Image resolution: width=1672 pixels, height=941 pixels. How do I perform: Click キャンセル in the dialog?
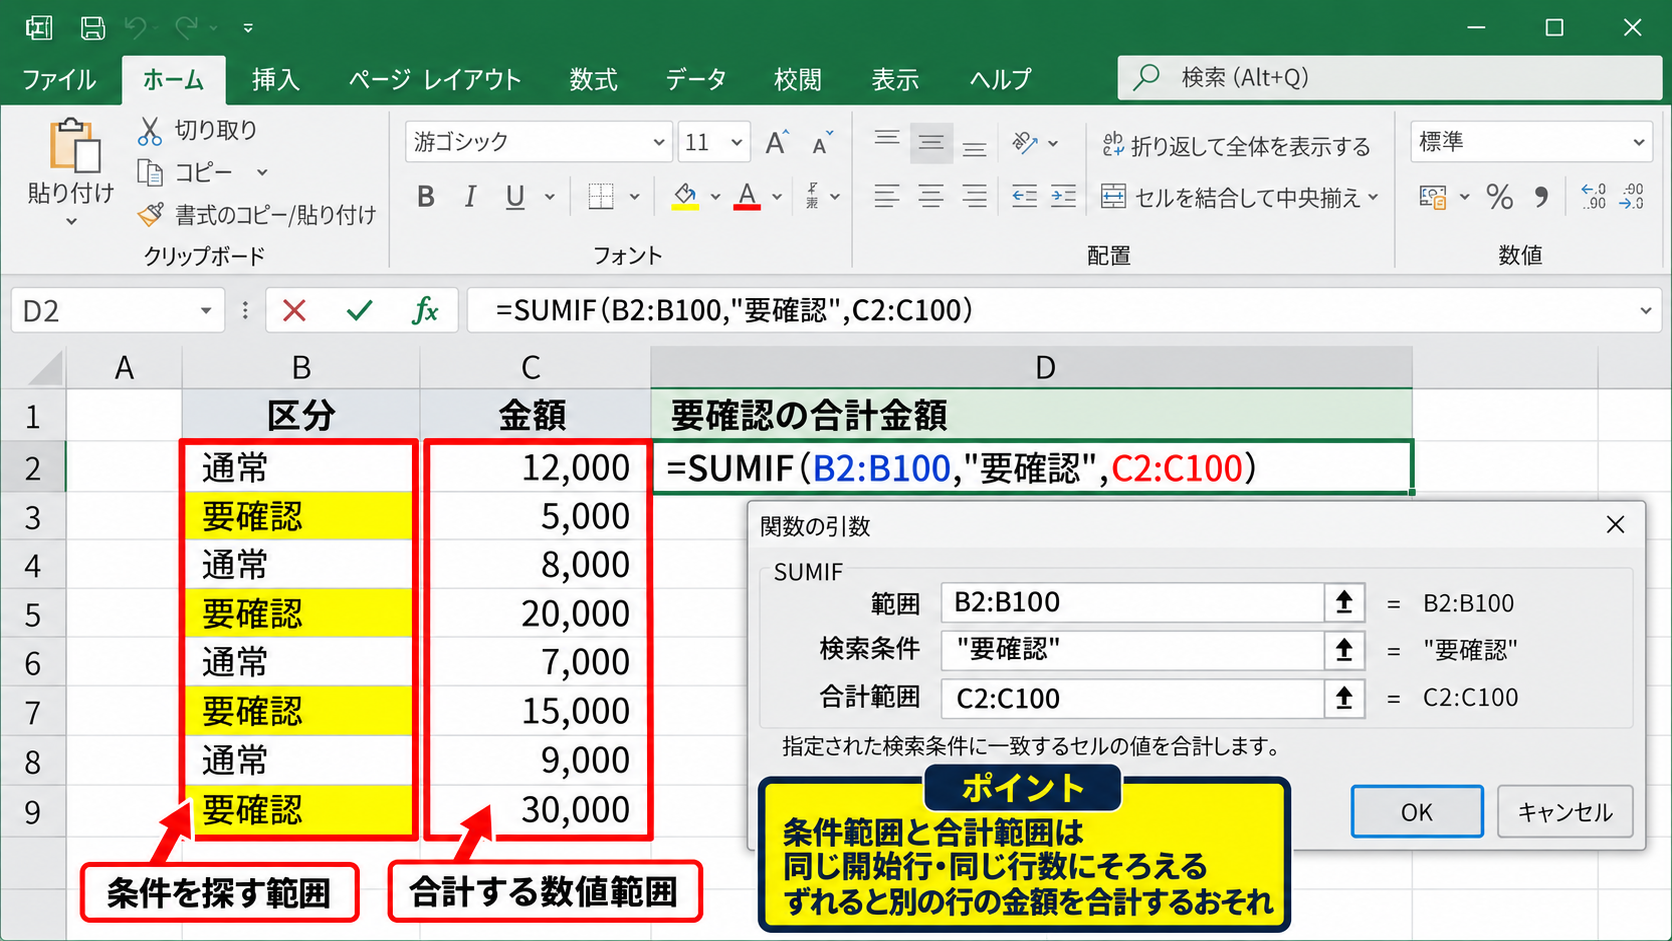point(1565,812)
